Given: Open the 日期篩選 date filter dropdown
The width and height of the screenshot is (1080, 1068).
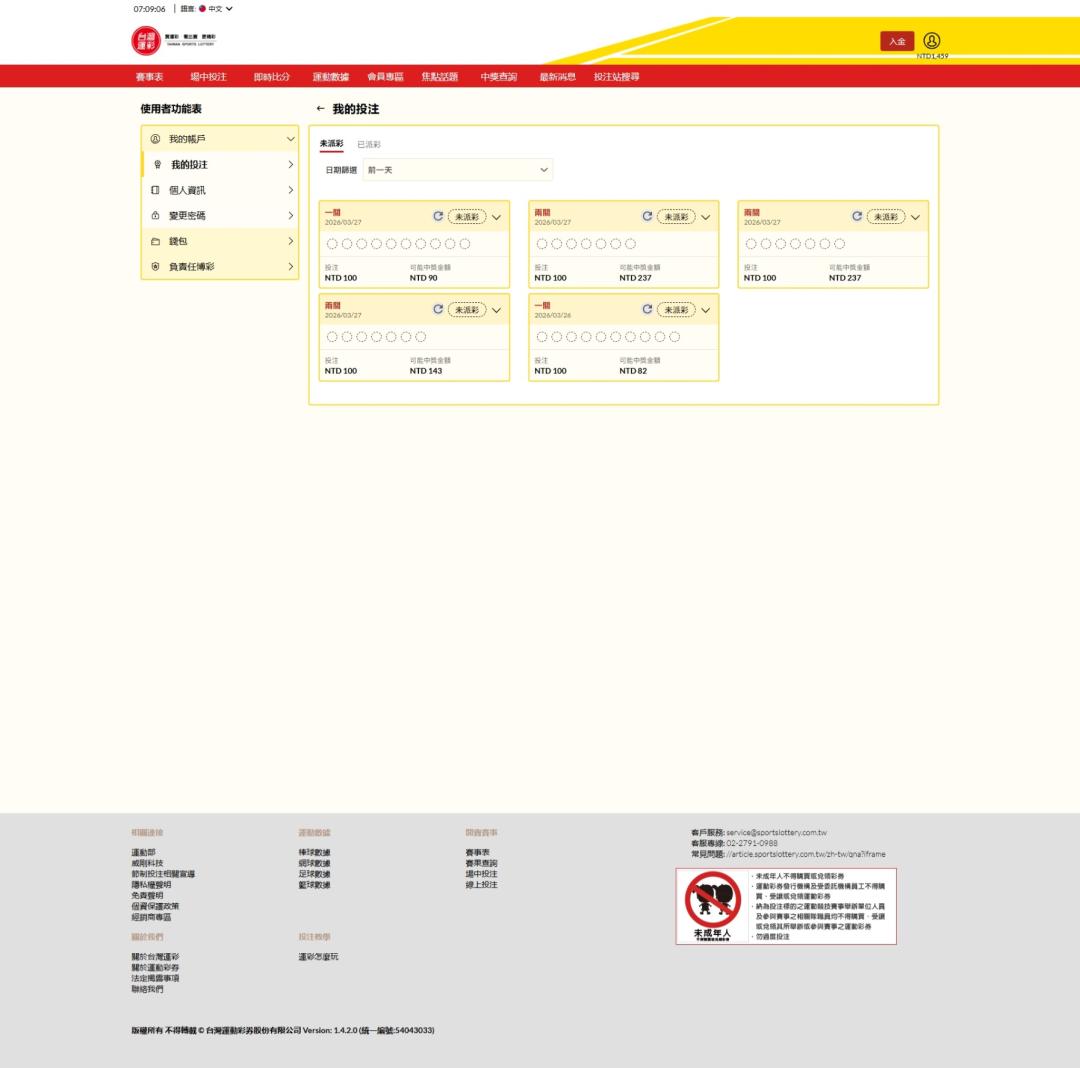Looking at the screenshot, I should [457, 169].
